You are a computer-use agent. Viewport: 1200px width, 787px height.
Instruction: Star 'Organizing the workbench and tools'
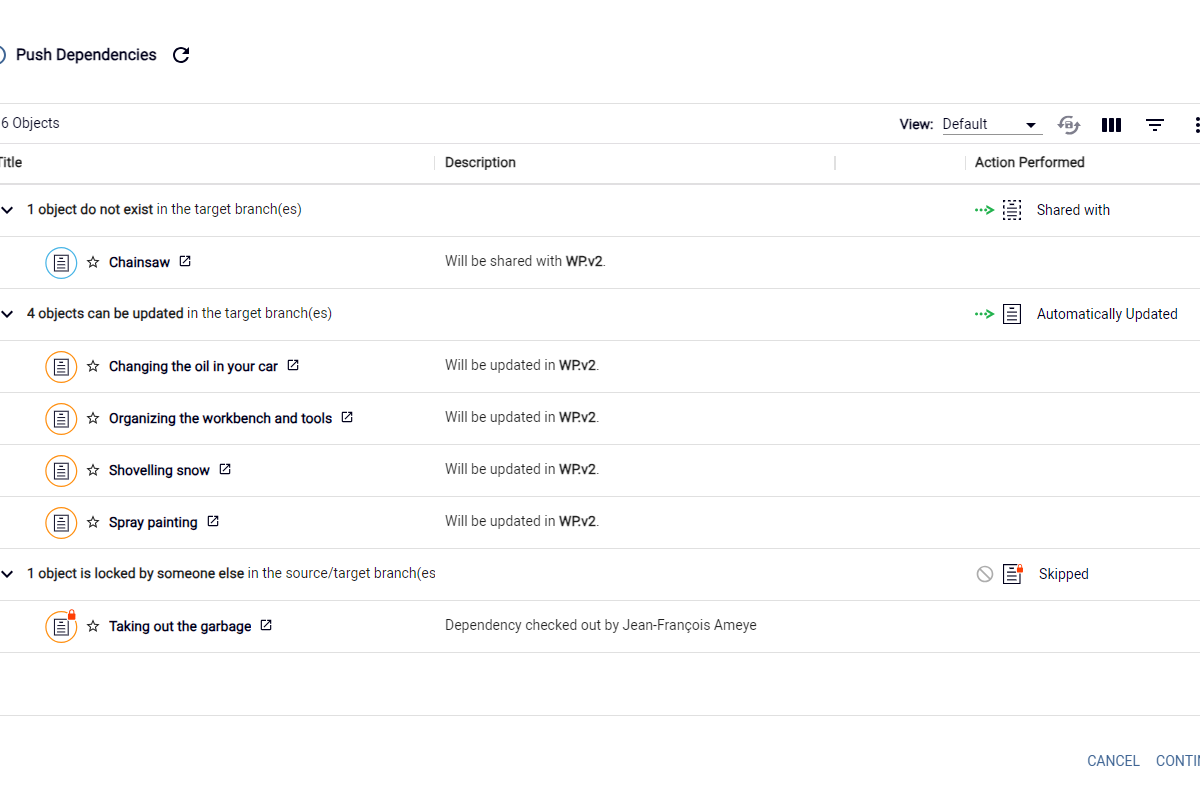point(93,418)
